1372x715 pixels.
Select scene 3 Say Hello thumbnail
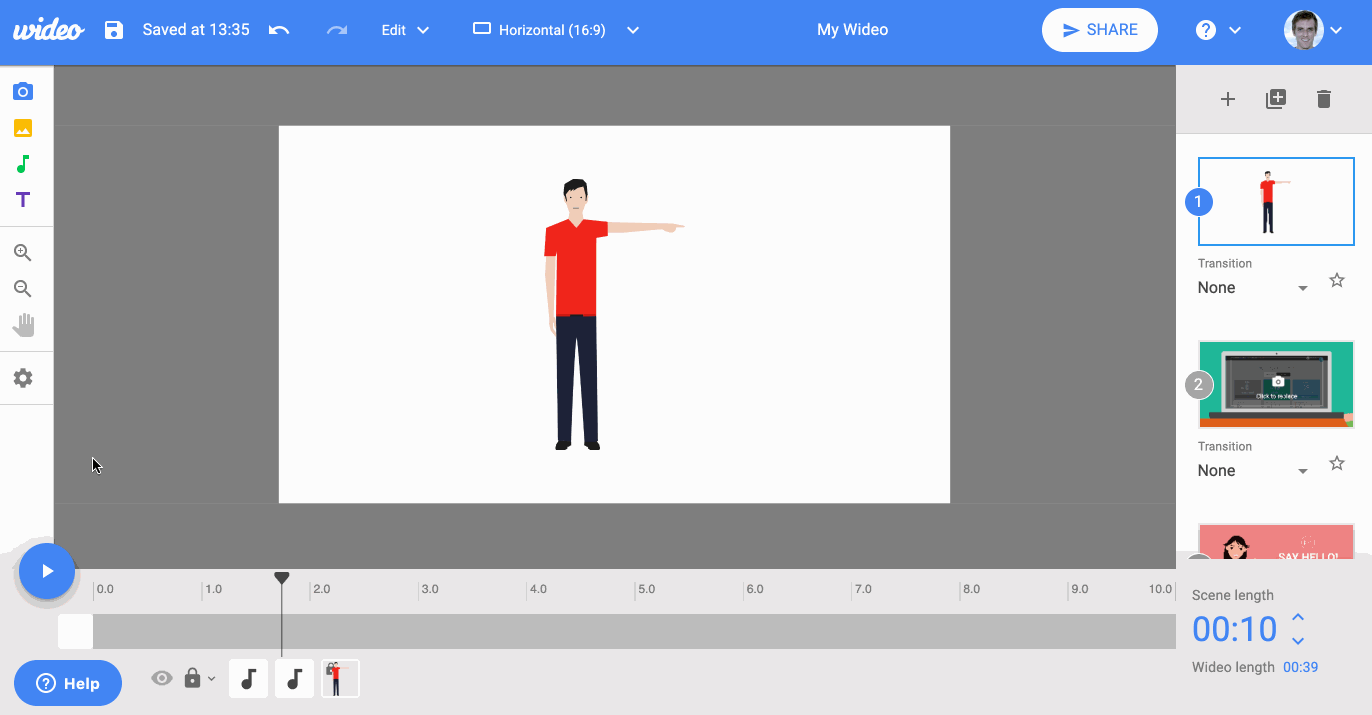pos(1276,541)
